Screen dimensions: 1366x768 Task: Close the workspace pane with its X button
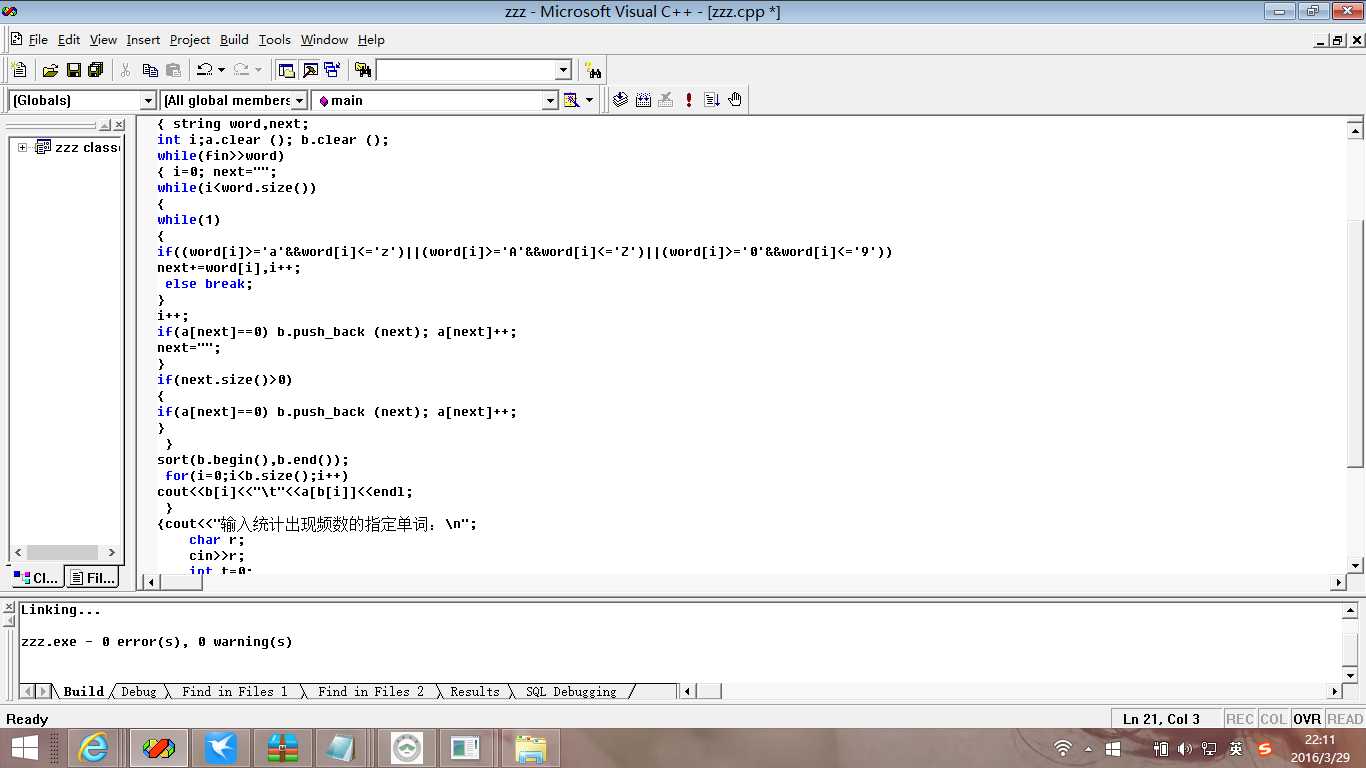pyautogui.click(x=119, y=125)
